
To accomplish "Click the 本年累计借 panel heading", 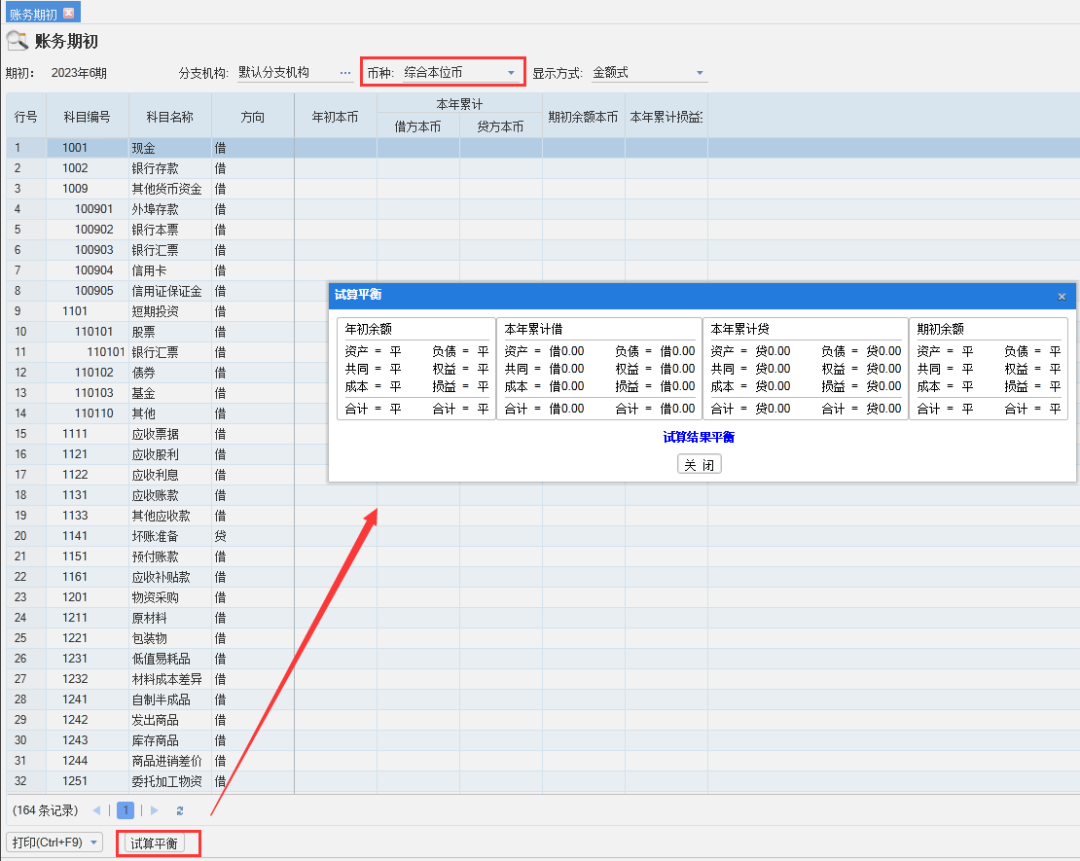I will coord(533,329).
